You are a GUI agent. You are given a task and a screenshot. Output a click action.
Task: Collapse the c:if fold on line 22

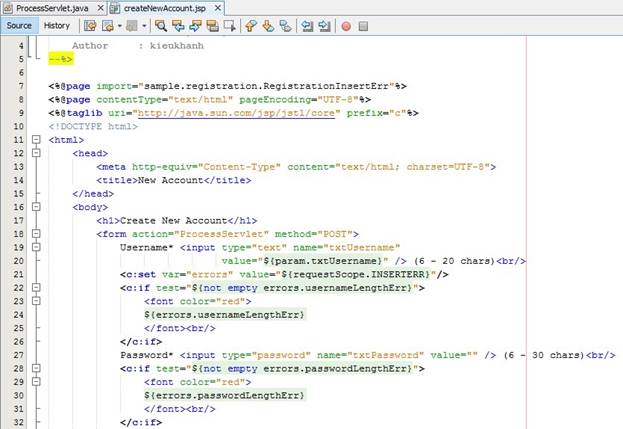coord(36,287)
